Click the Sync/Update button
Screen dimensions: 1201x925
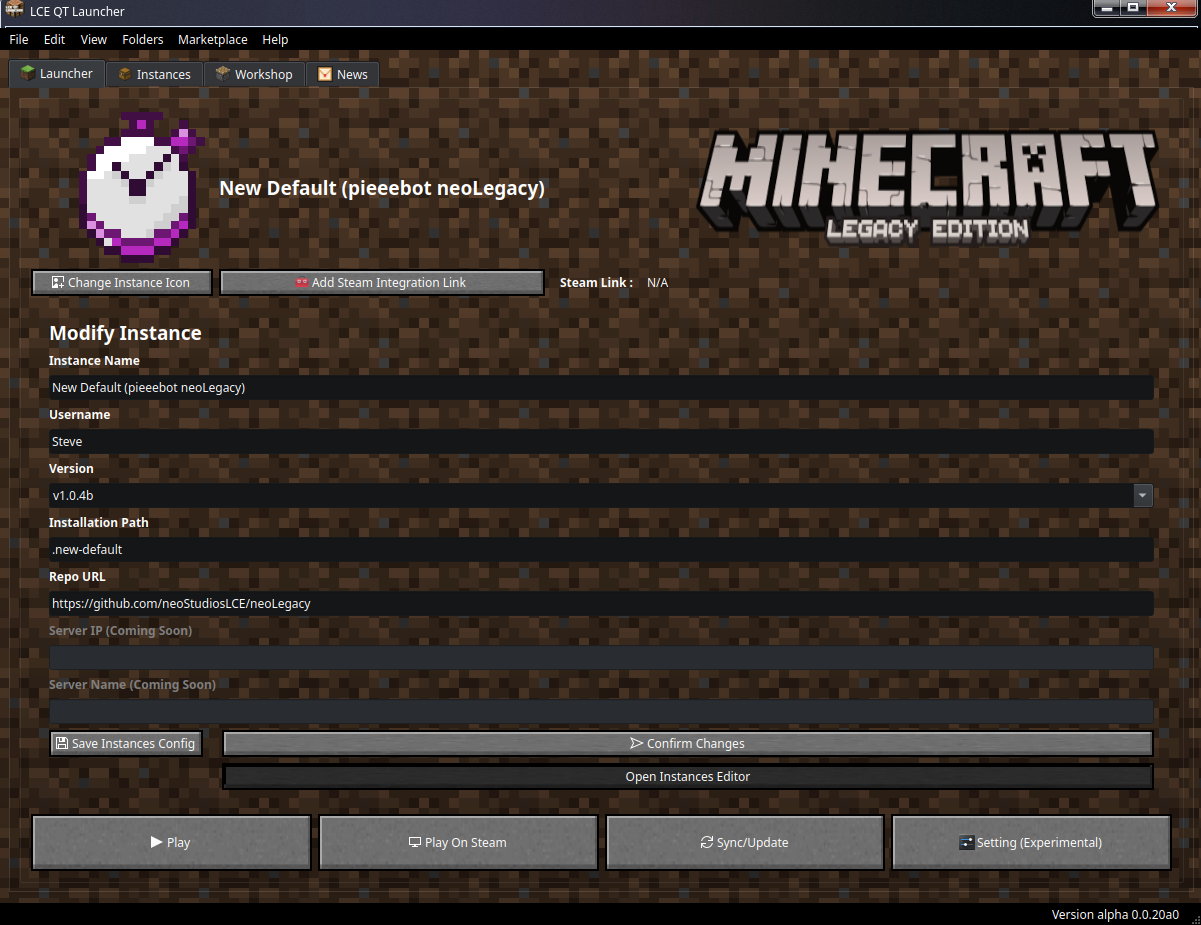745,842
